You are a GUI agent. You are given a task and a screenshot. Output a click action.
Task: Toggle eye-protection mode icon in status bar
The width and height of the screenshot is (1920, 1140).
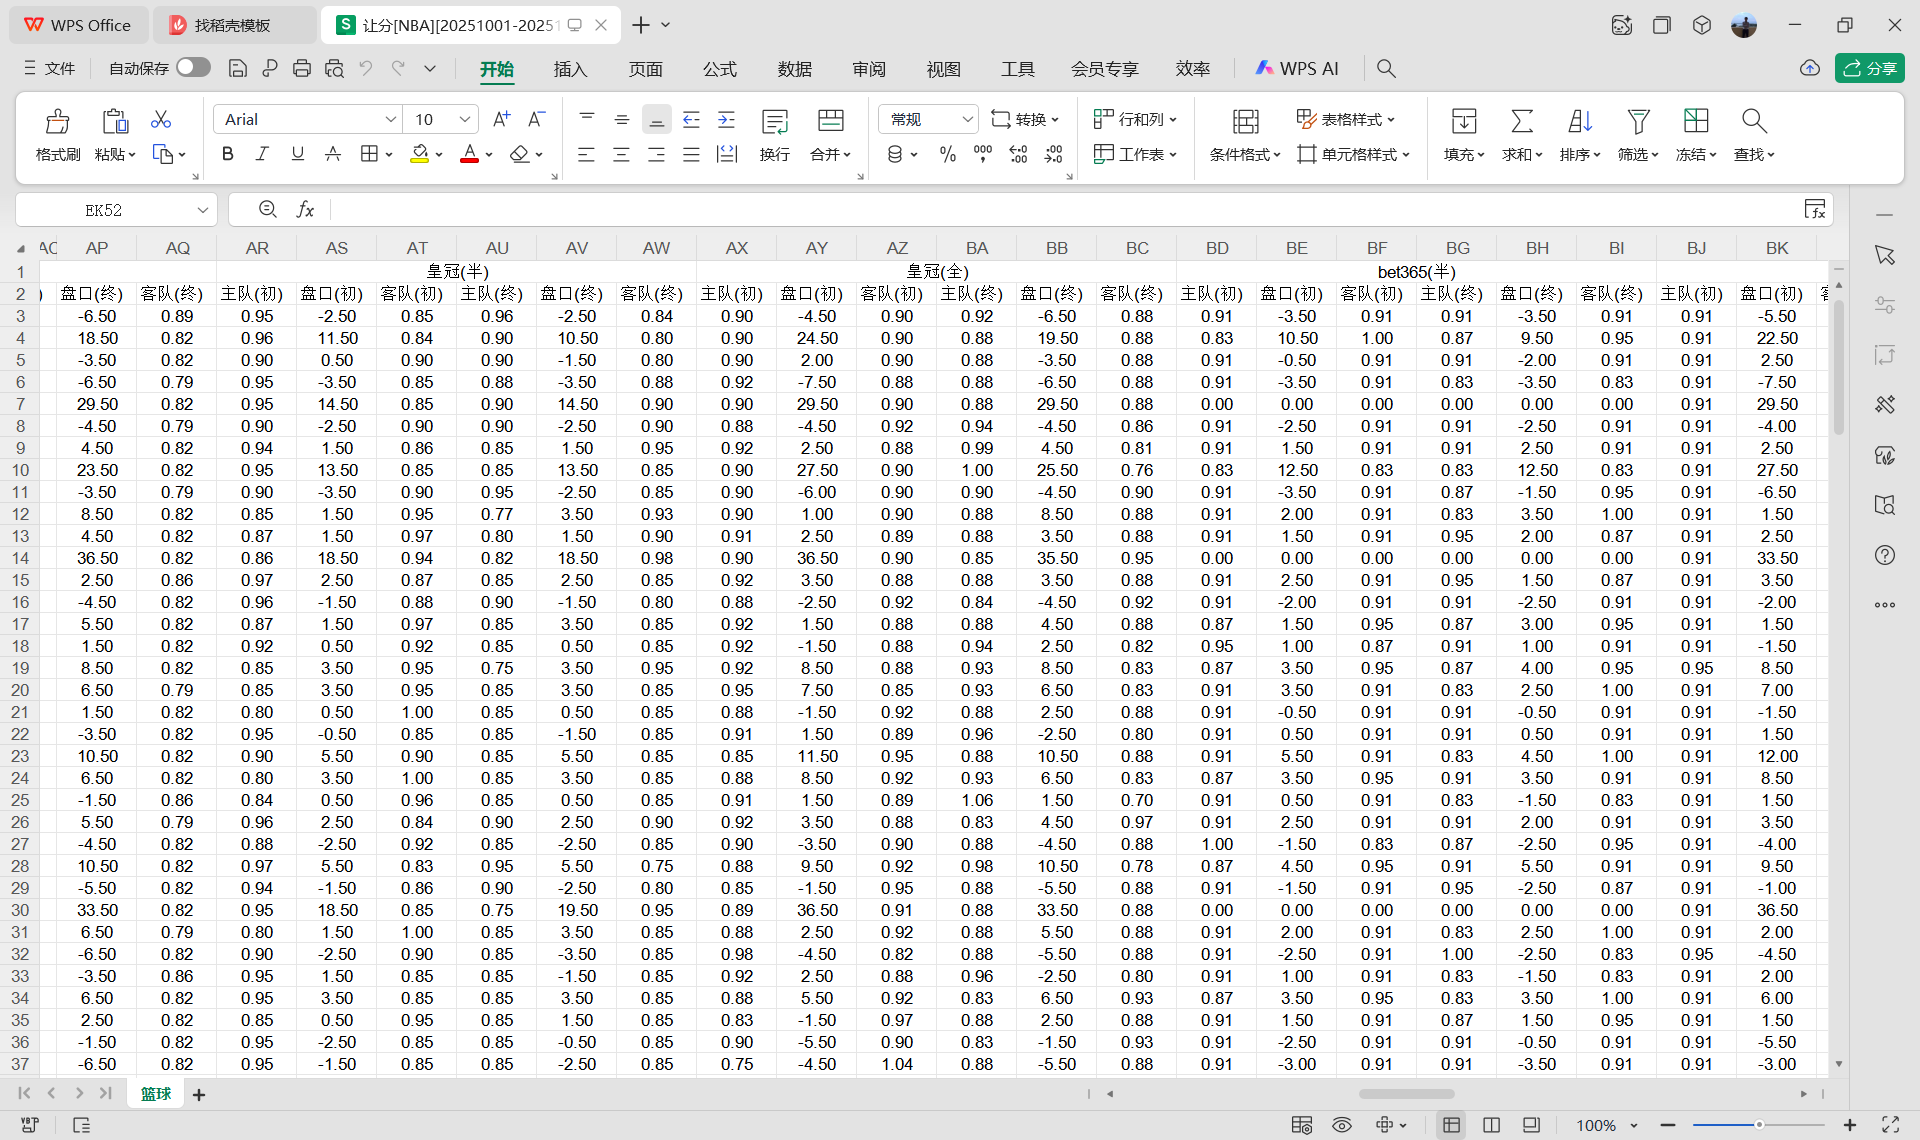click(x=1342, y=1125)
